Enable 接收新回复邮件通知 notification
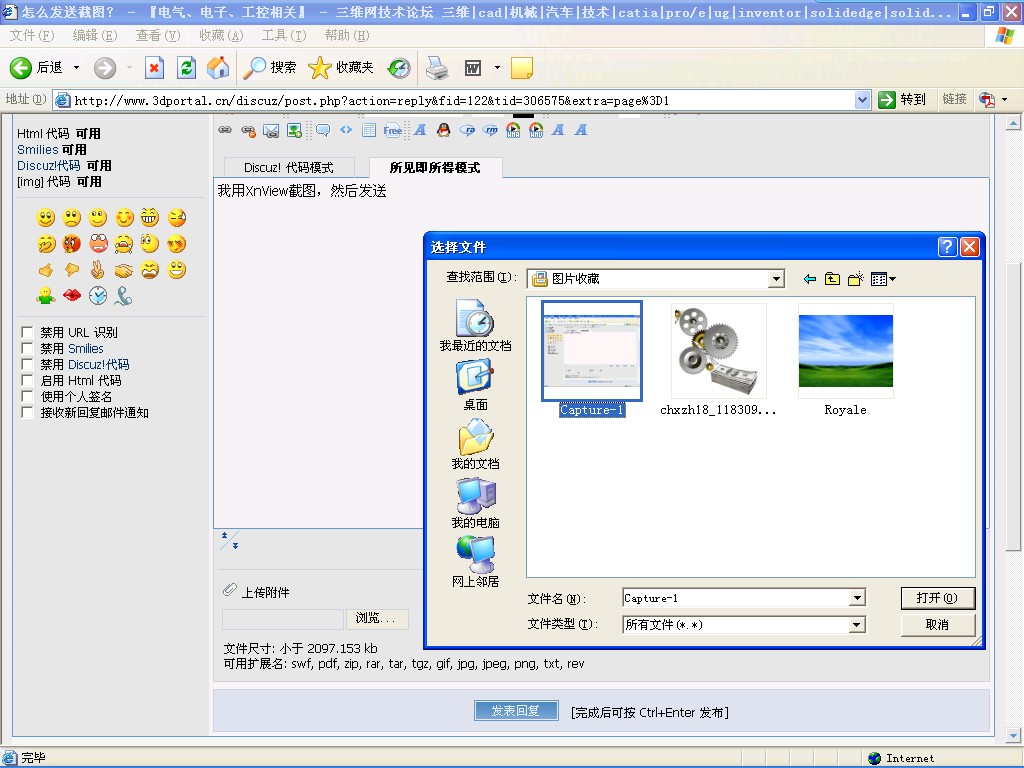 [x=26, y=412]
